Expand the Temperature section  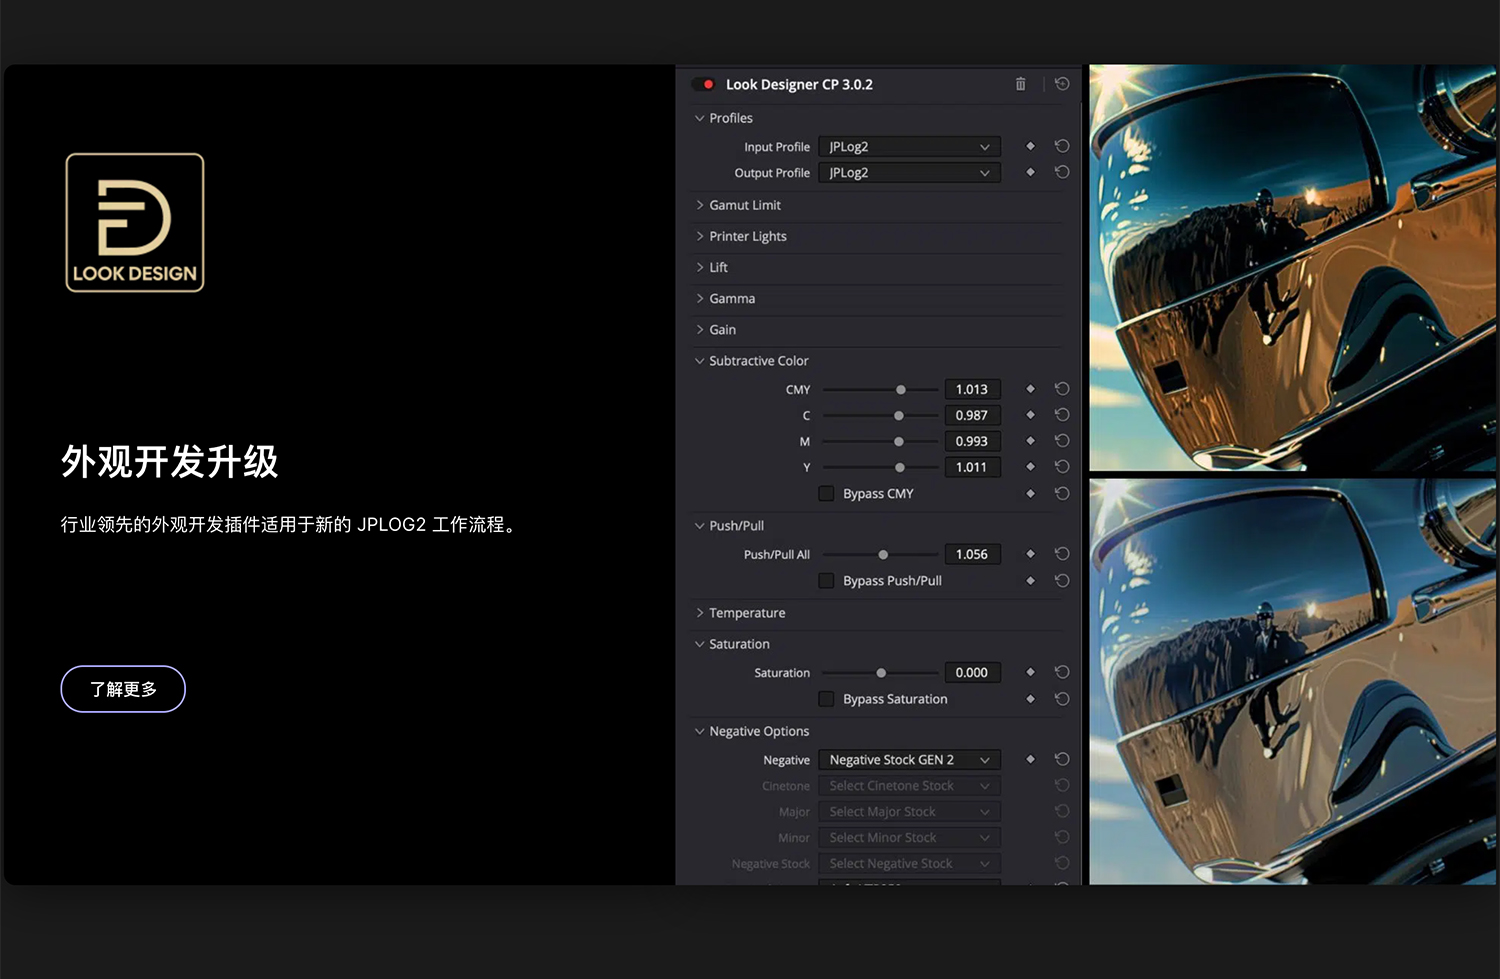(745, 612)
